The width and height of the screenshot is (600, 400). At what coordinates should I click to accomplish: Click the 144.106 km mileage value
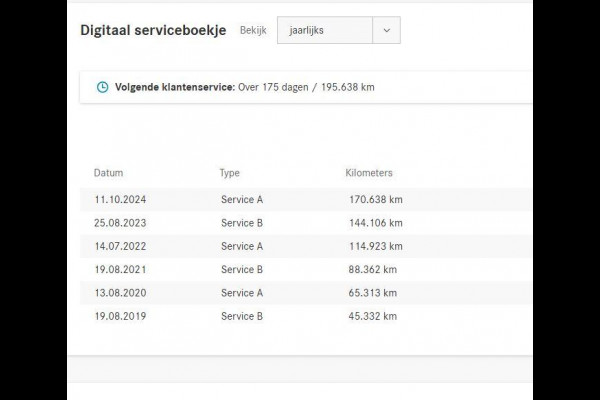[374, 223]
